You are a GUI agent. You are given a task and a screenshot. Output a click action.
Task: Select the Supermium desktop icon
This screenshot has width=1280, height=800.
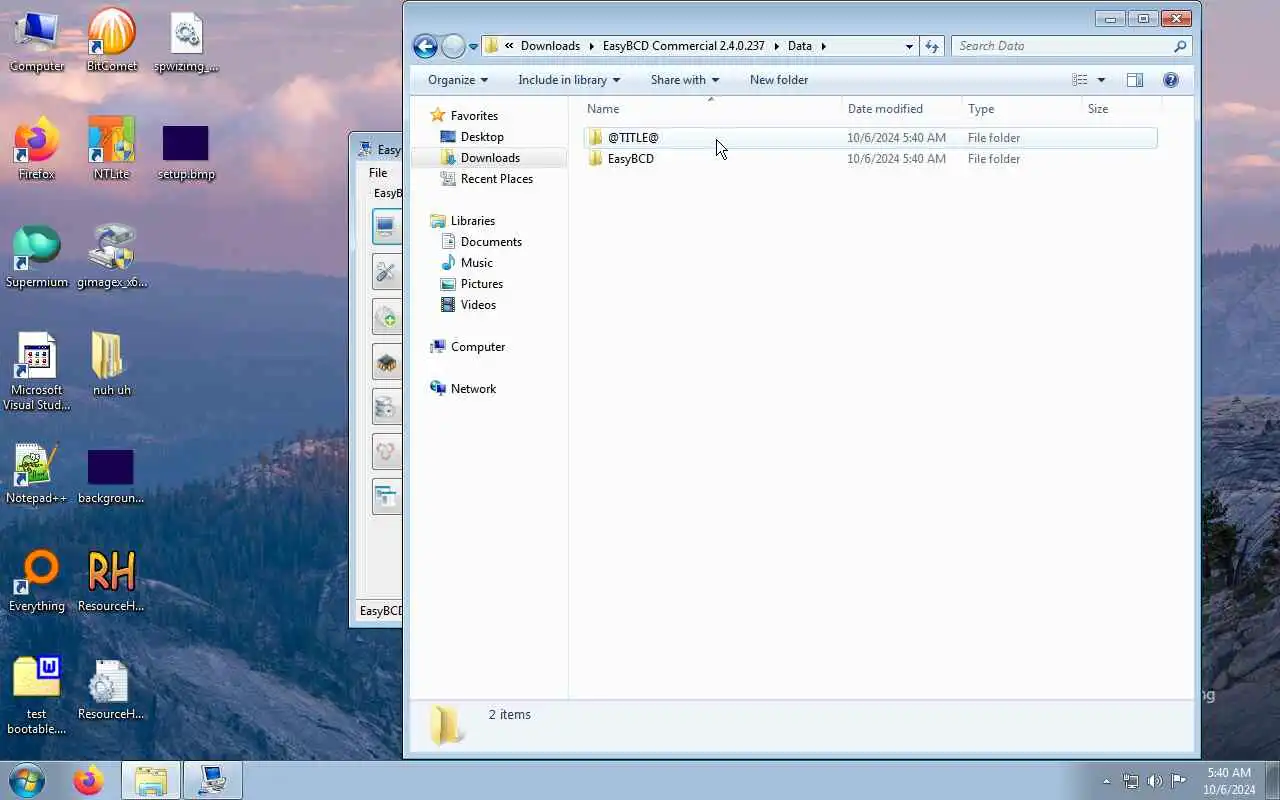[37, 257]
